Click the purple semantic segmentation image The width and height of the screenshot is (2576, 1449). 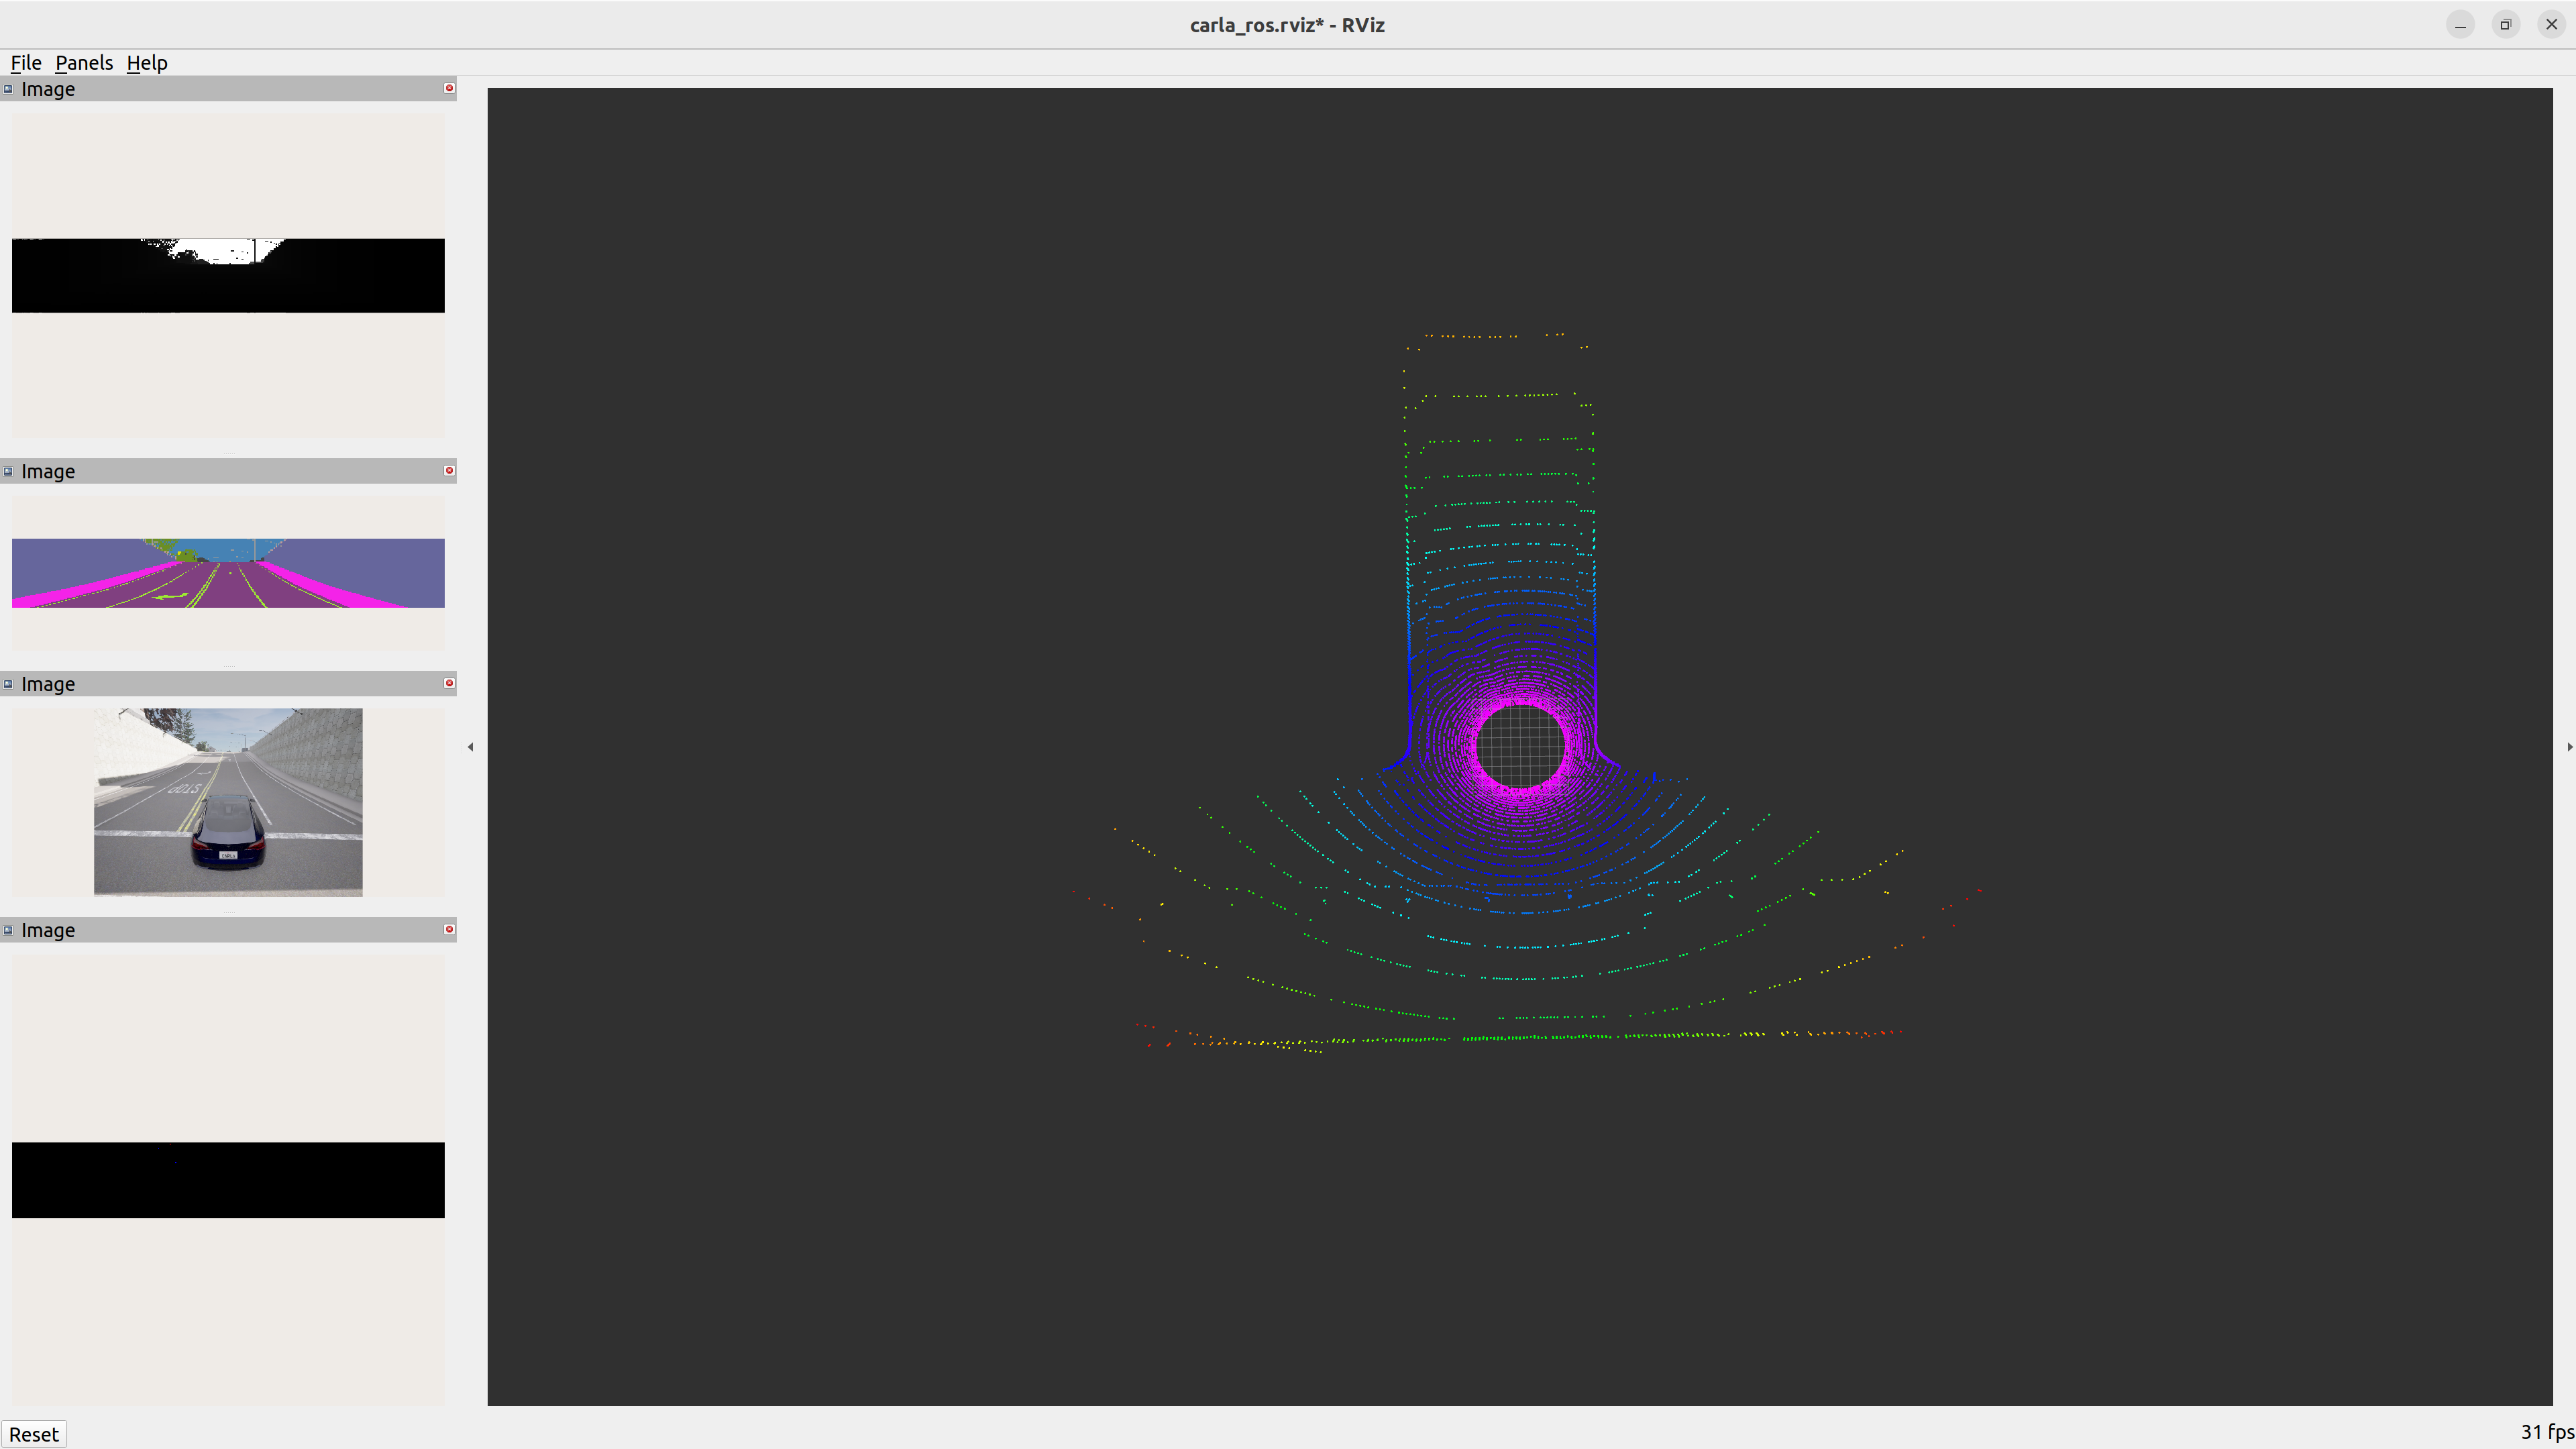click(x=228, y=573)
